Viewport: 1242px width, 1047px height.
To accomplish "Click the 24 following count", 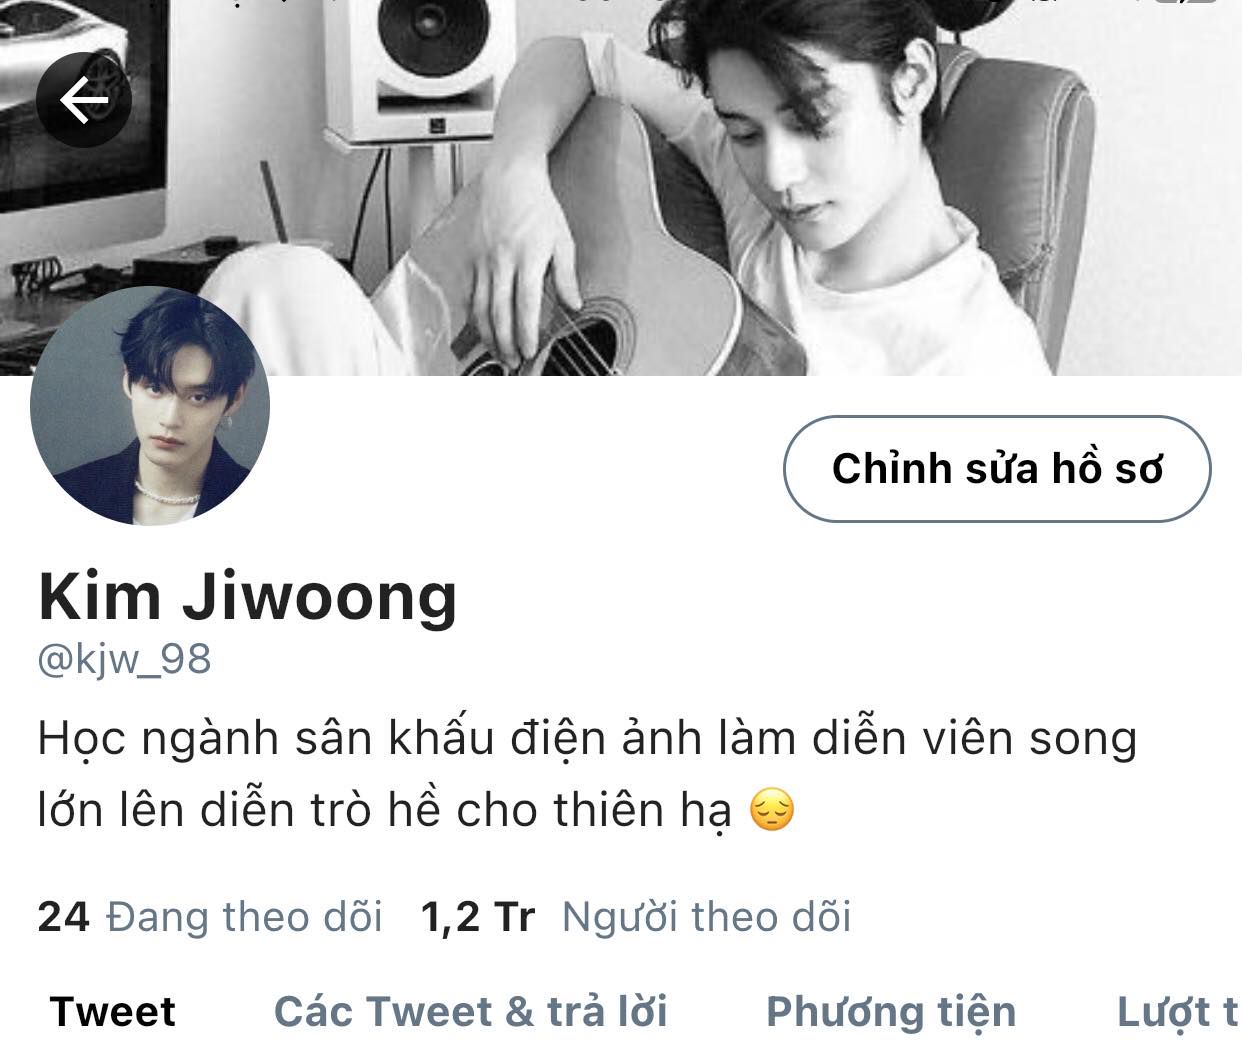I will 63,917.
